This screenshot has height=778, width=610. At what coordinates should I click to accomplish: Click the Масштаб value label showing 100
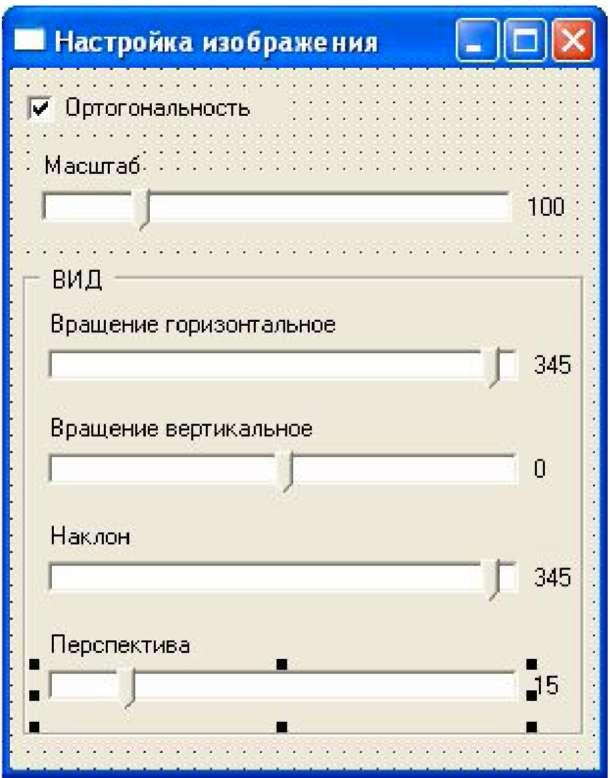(545, 208)
